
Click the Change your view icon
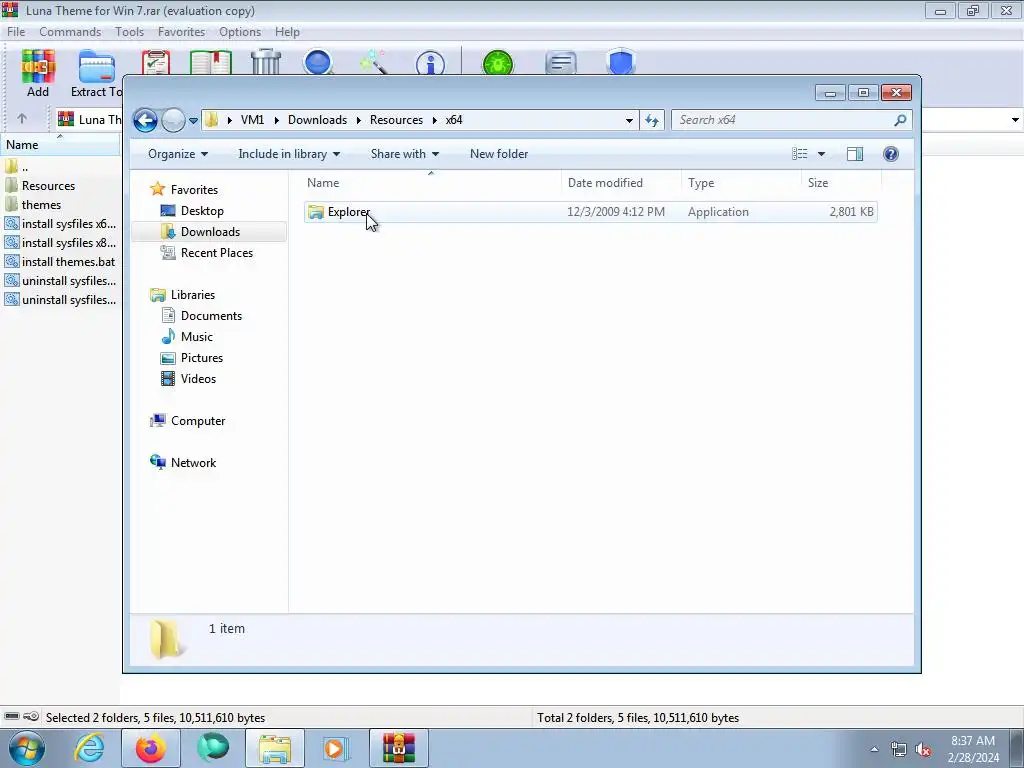click(x=800, y=154)
